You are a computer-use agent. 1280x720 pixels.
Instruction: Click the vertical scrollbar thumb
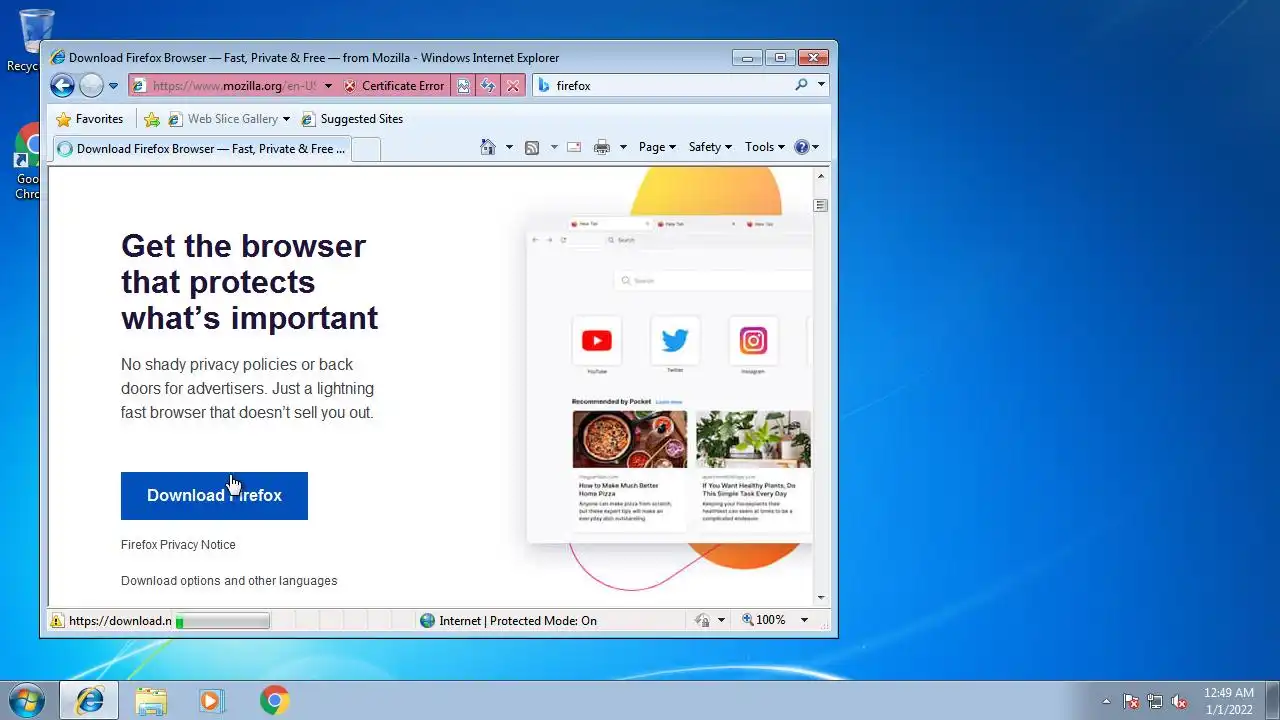(821, 206)
